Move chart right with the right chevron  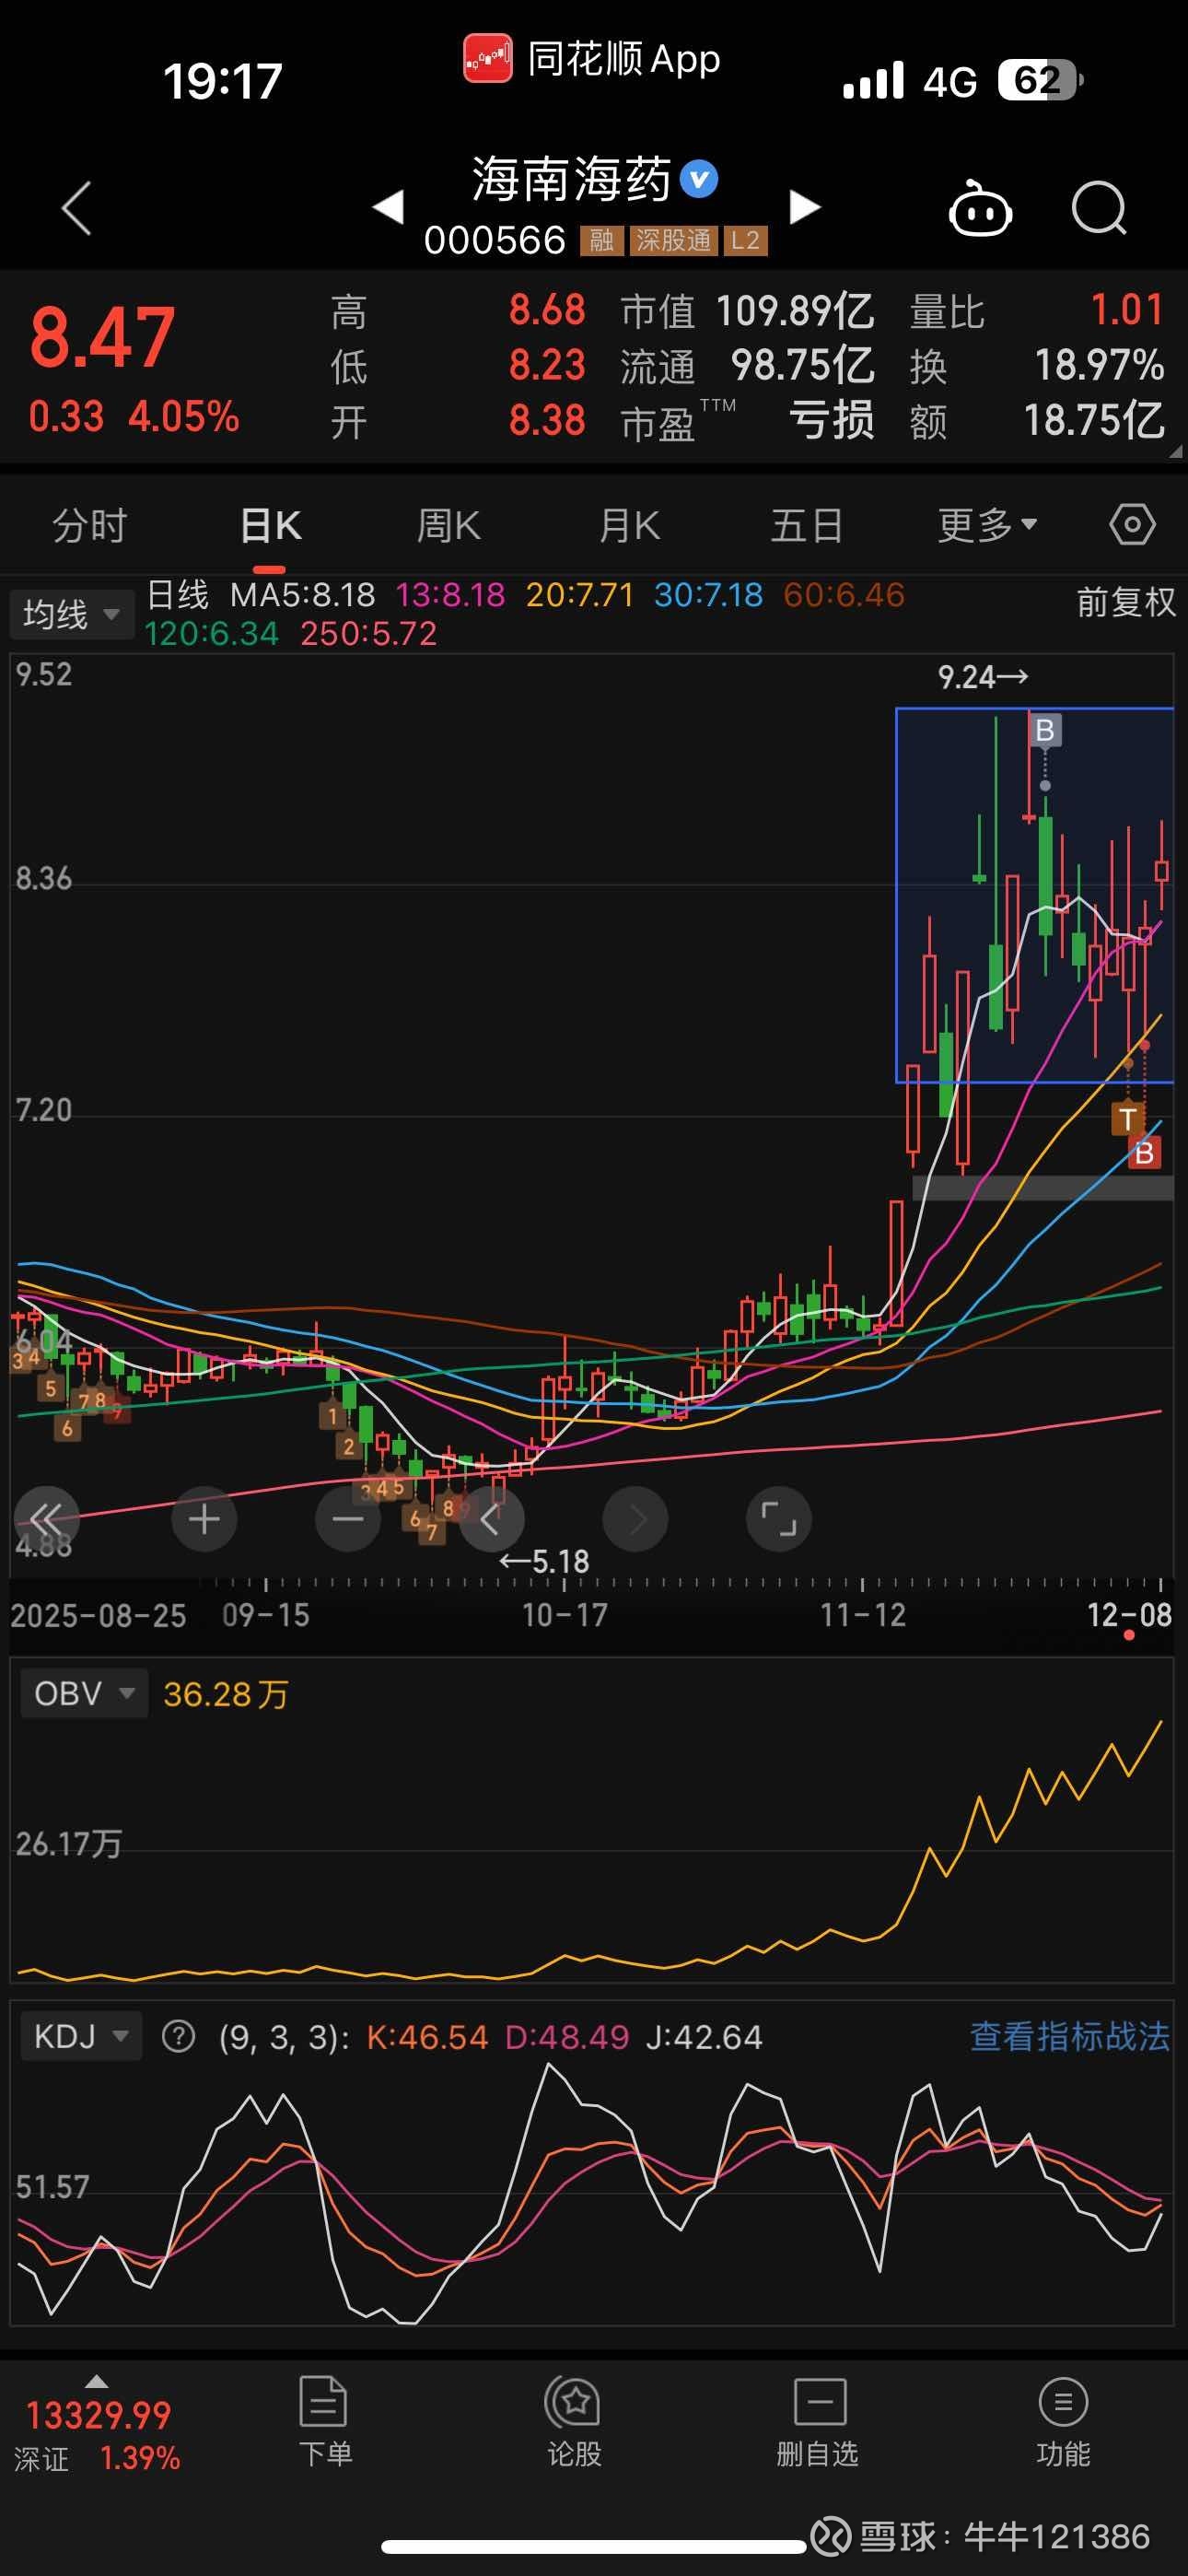(635, 1519)
